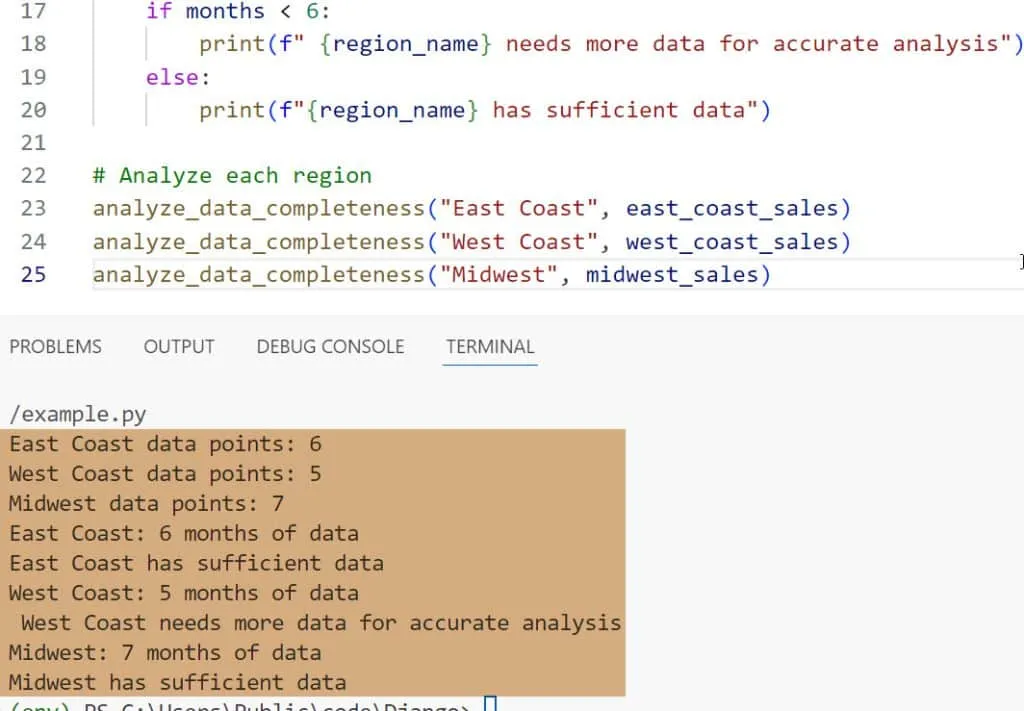
Task: Click 'Midwest: 7 months of data' terminal line
Action: 165,653
